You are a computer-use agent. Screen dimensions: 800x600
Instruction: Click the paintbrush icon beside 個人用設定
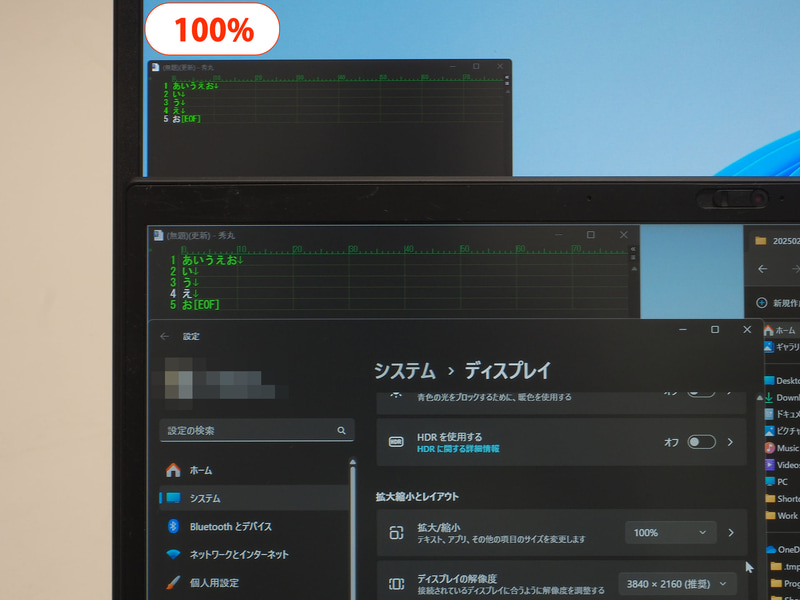click(172, 581)
